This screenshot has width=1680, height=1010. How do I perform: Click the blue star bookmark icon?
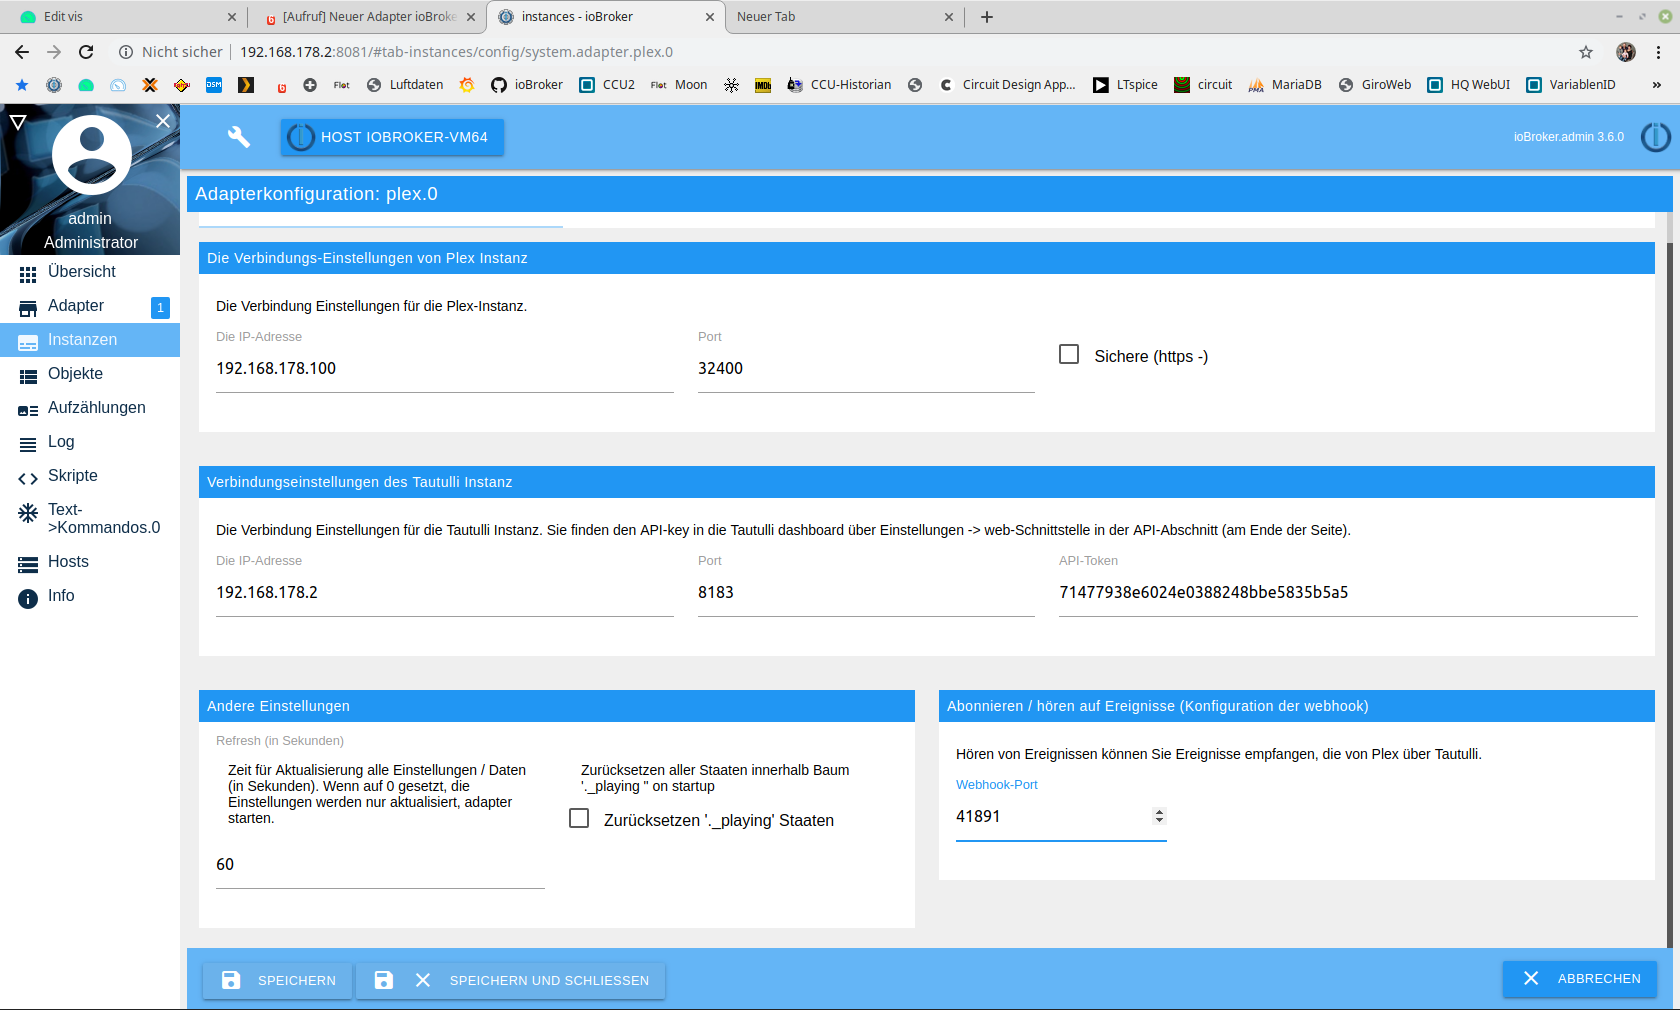tap(22, 85)
